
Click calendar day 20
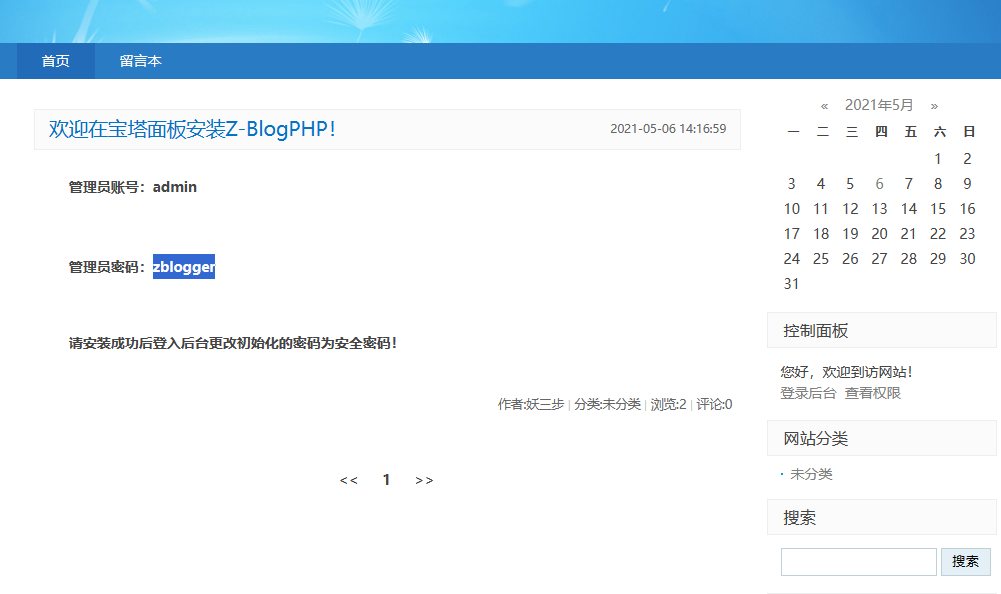point(879,234)
